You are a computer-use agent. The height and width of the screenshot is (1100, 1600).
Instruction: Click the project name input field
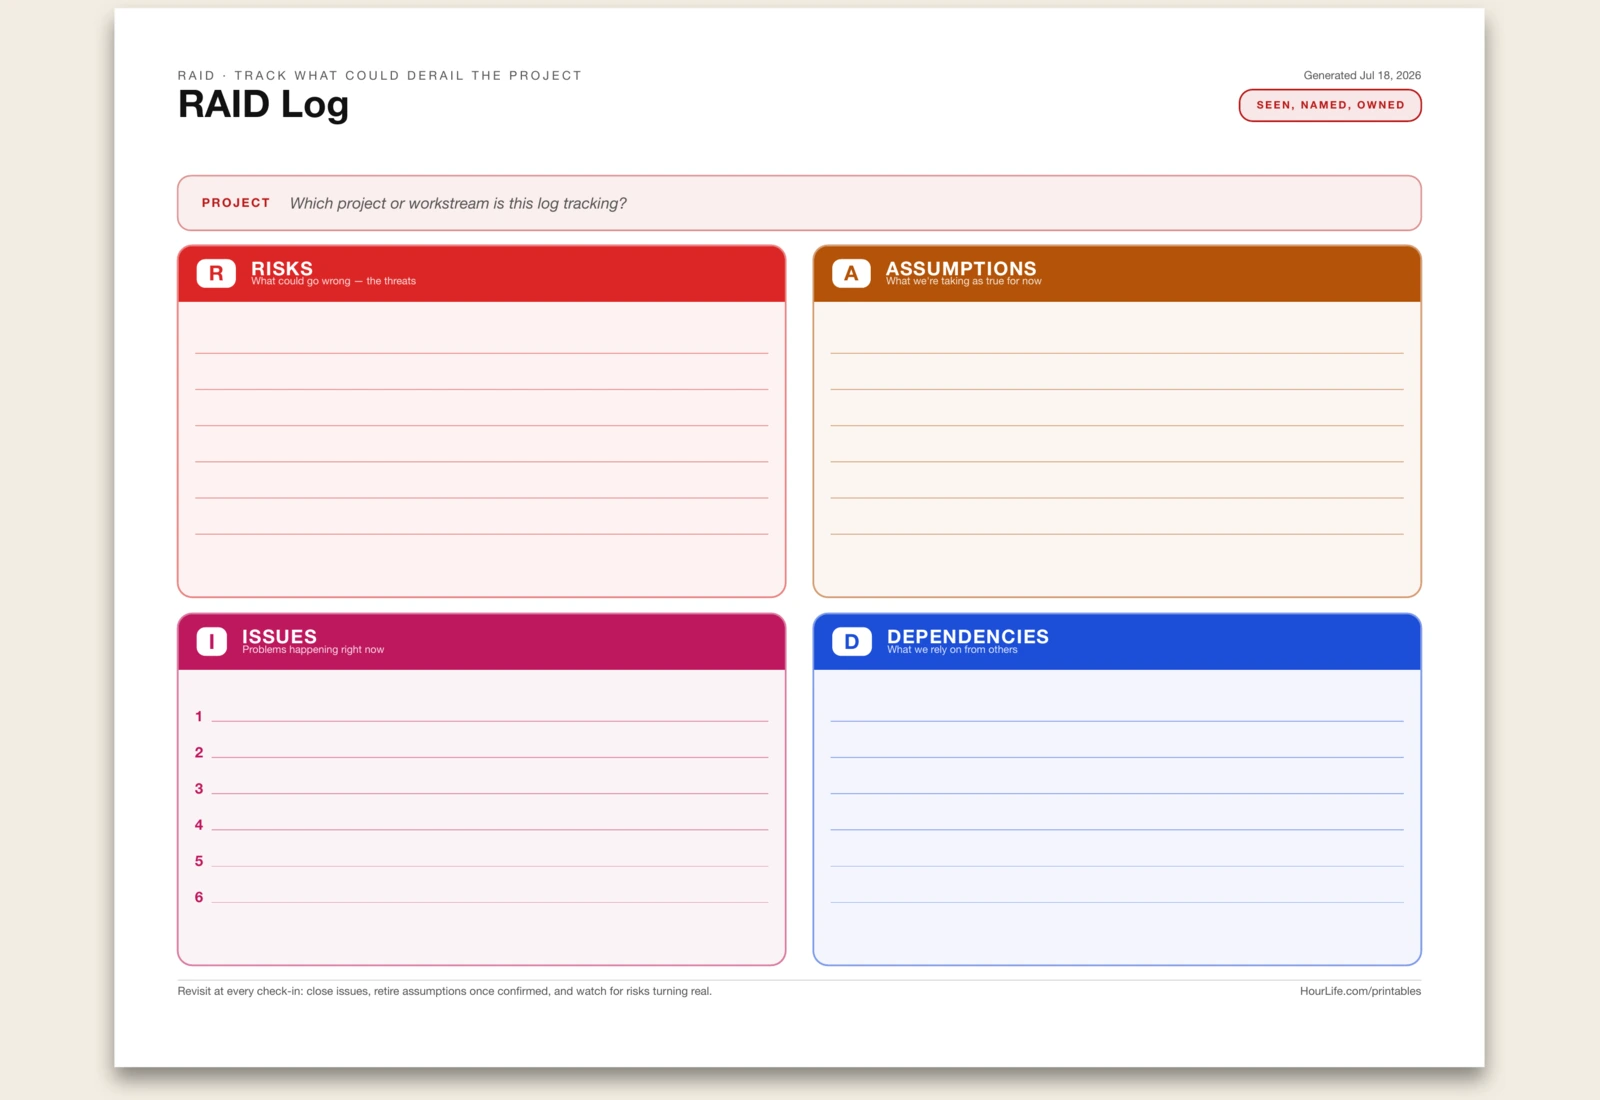pos(799,203)
